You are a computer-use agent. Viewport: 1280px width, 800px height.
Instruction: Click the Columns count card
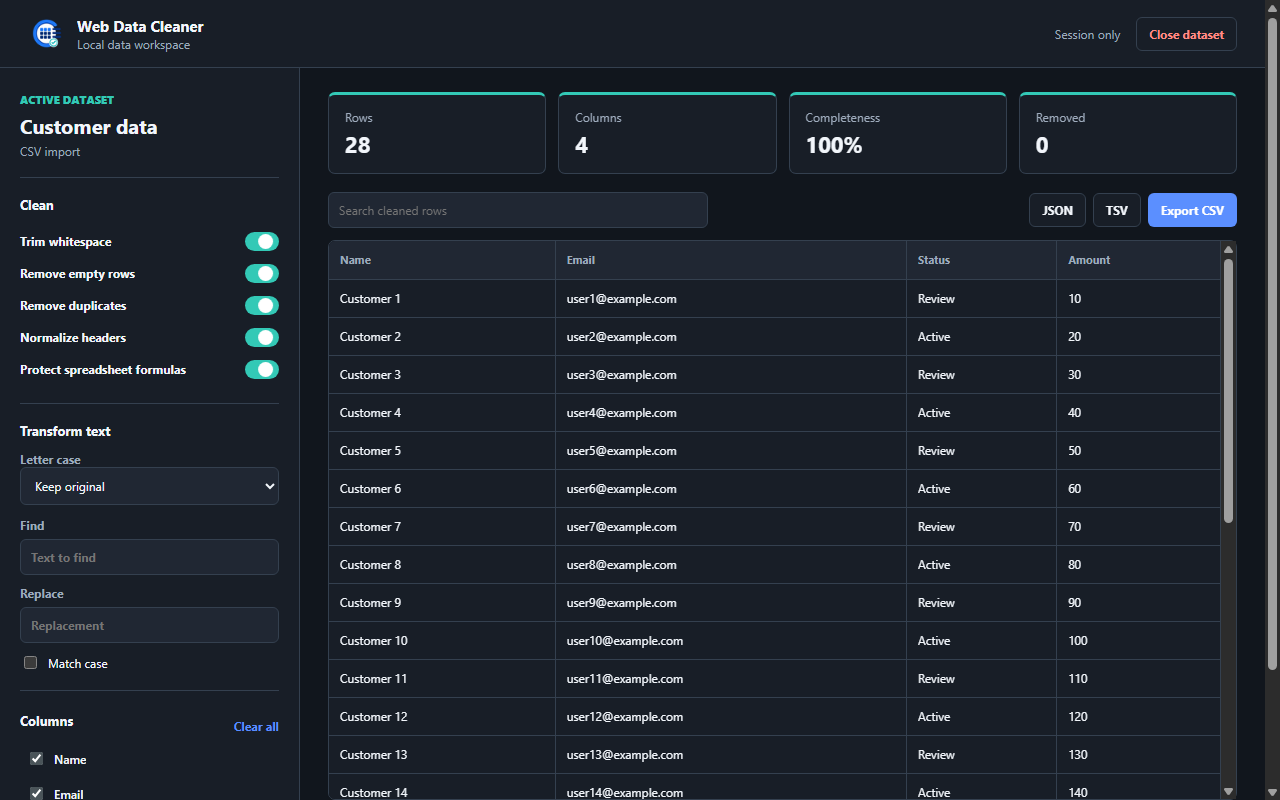pos(667,133)
